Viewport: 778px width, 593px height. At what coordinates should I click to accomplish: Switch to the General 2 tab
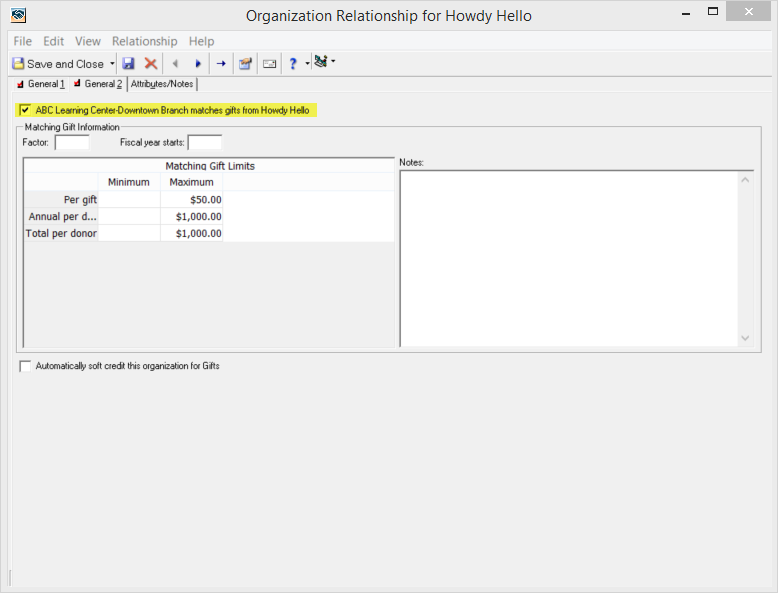(98, 84)
